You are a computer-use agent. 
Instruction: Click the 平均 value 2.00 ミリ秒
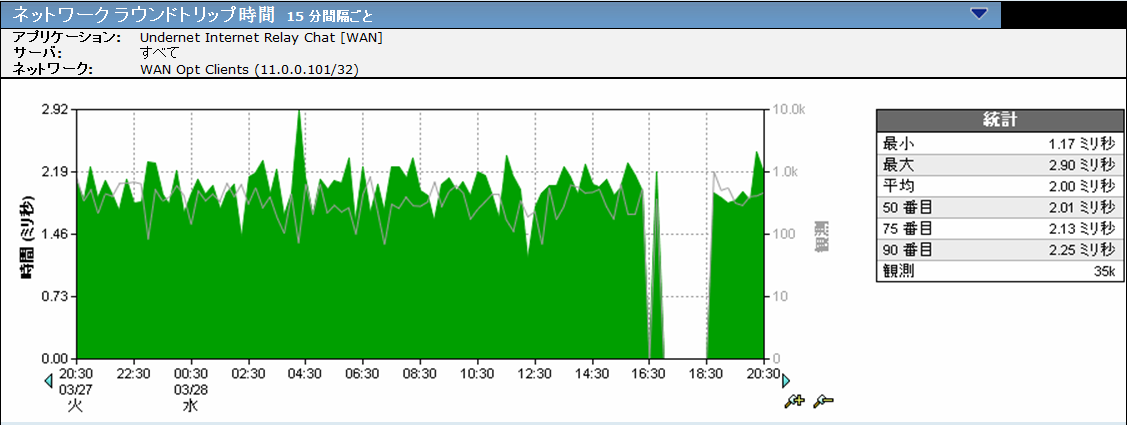pos(1081,186)
